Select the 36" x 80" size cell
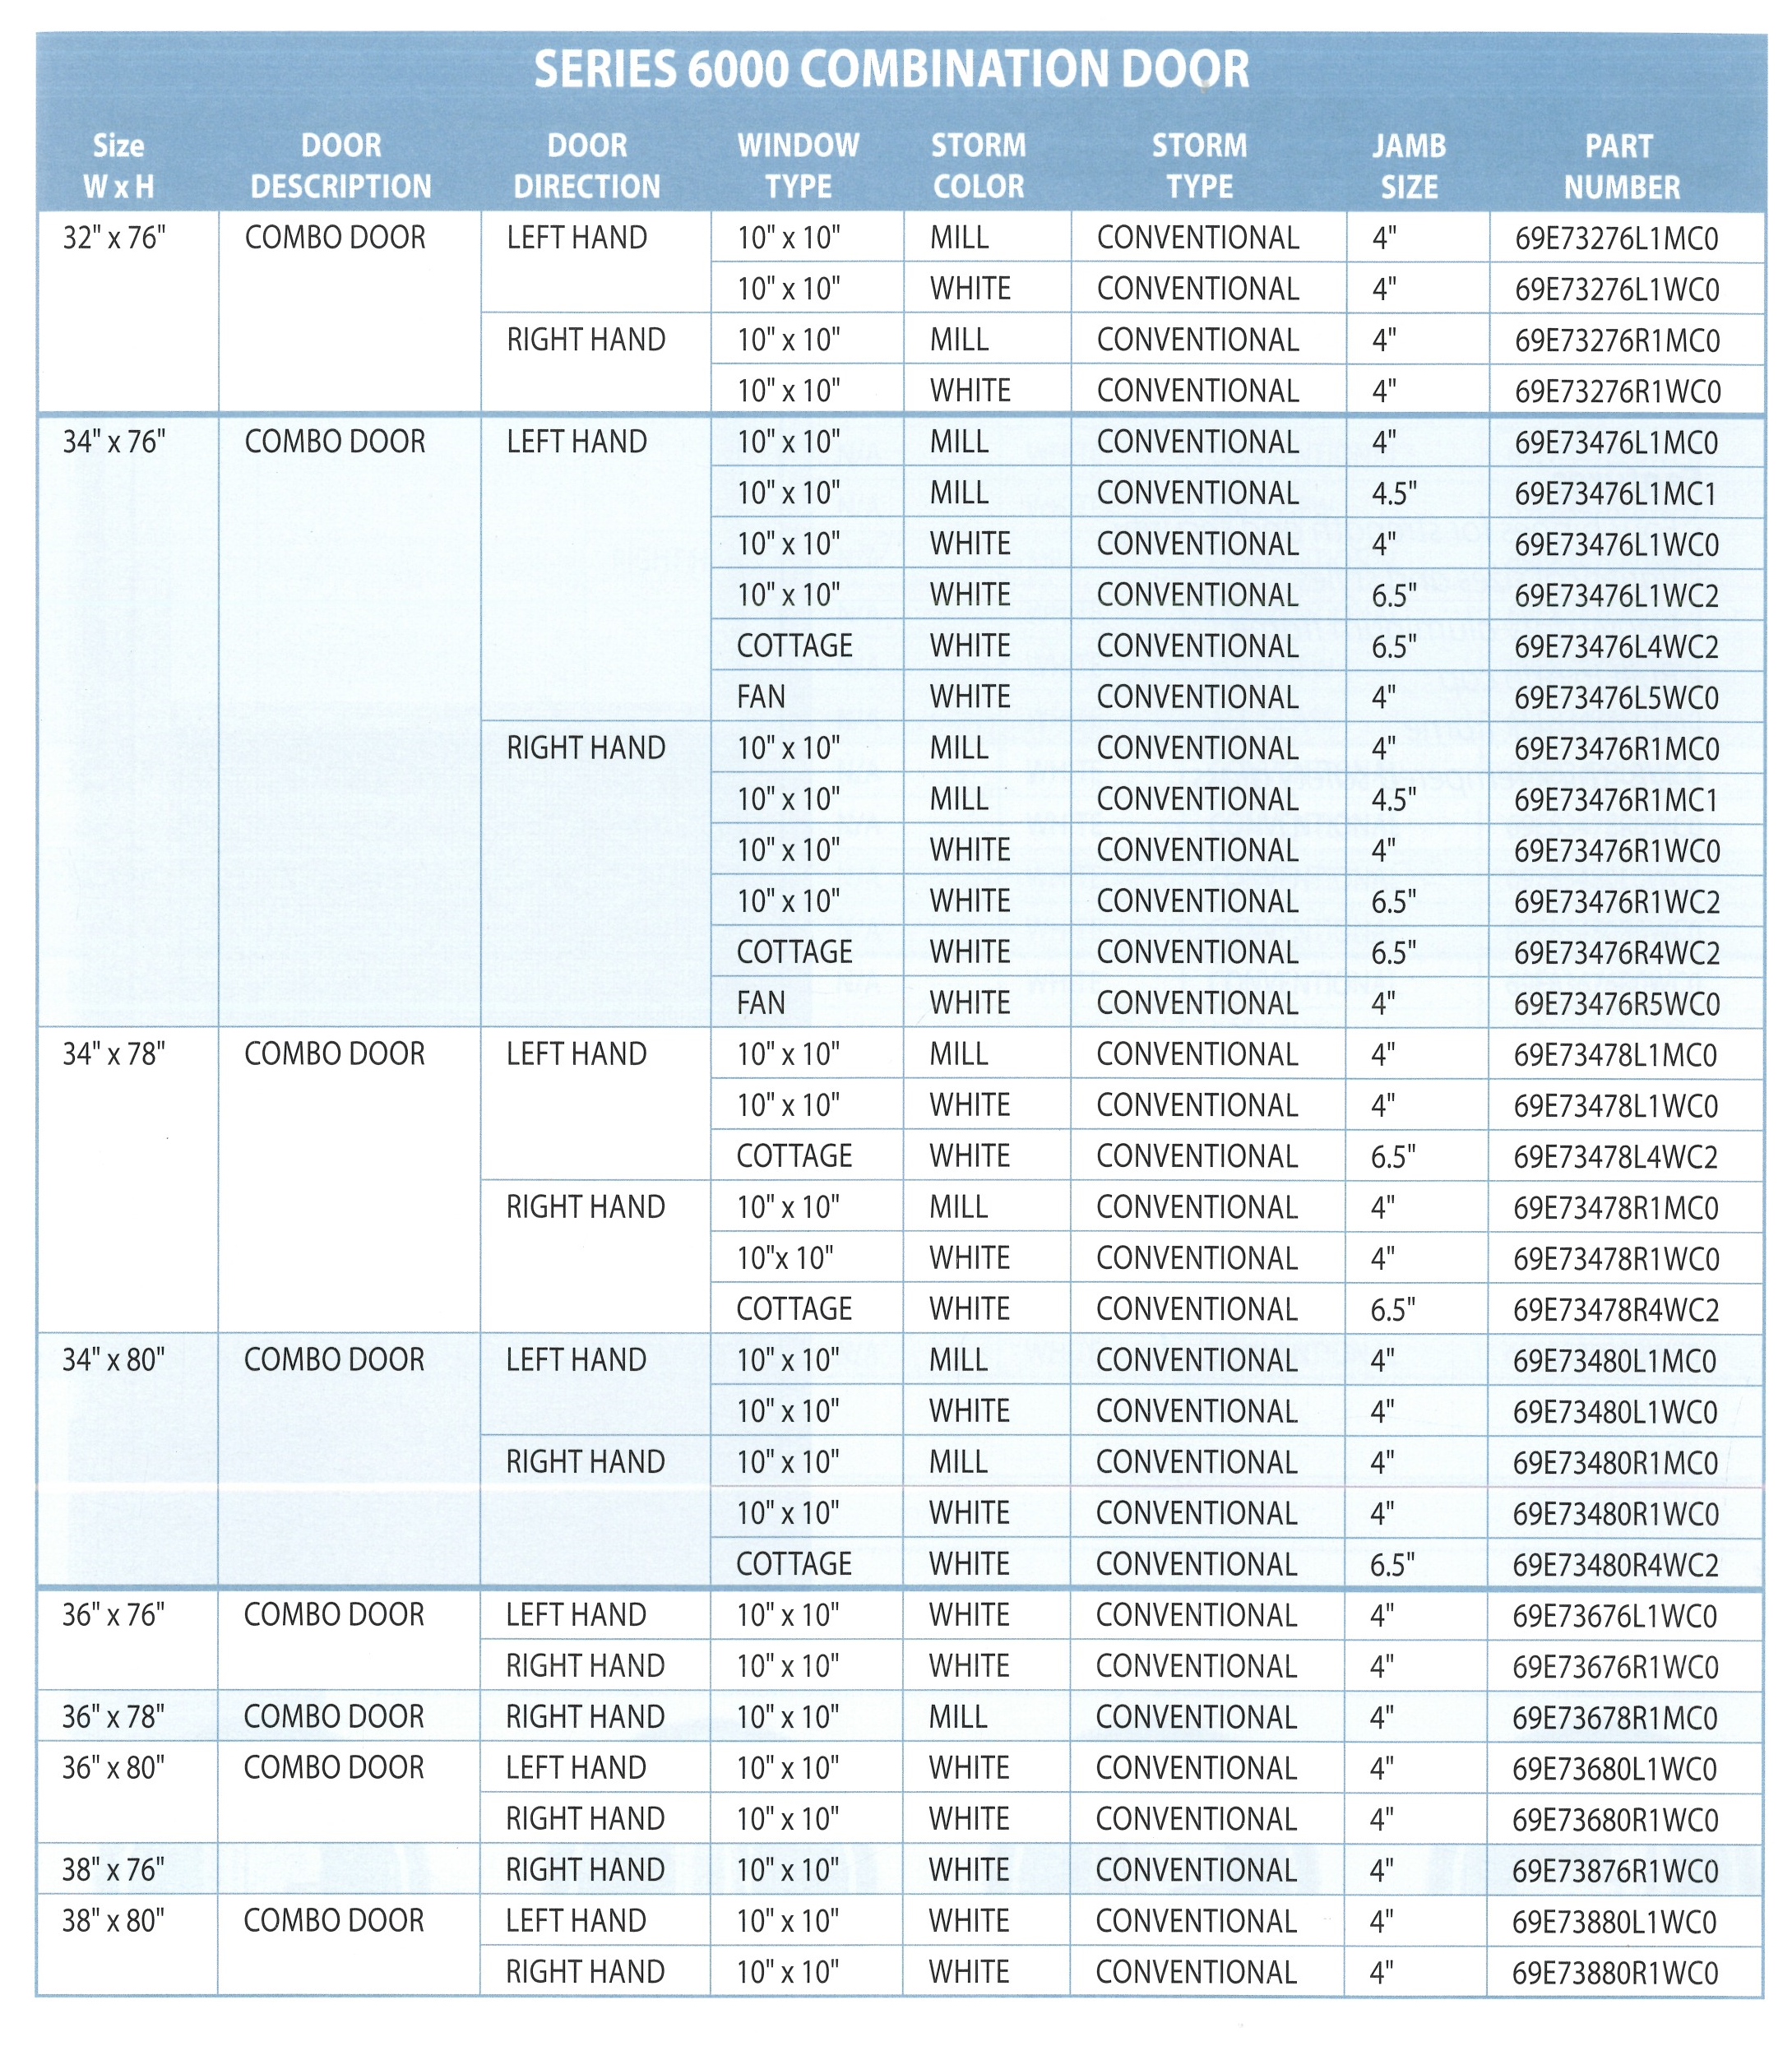Screen dimensions: 1792x2046 tap(114, 1768)
